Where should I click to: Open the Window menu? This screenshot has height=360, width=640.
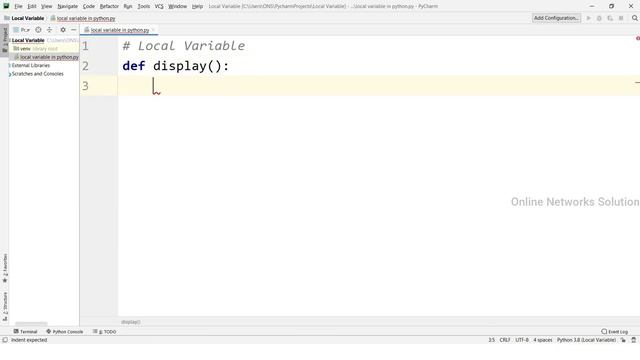pos(178,6)
